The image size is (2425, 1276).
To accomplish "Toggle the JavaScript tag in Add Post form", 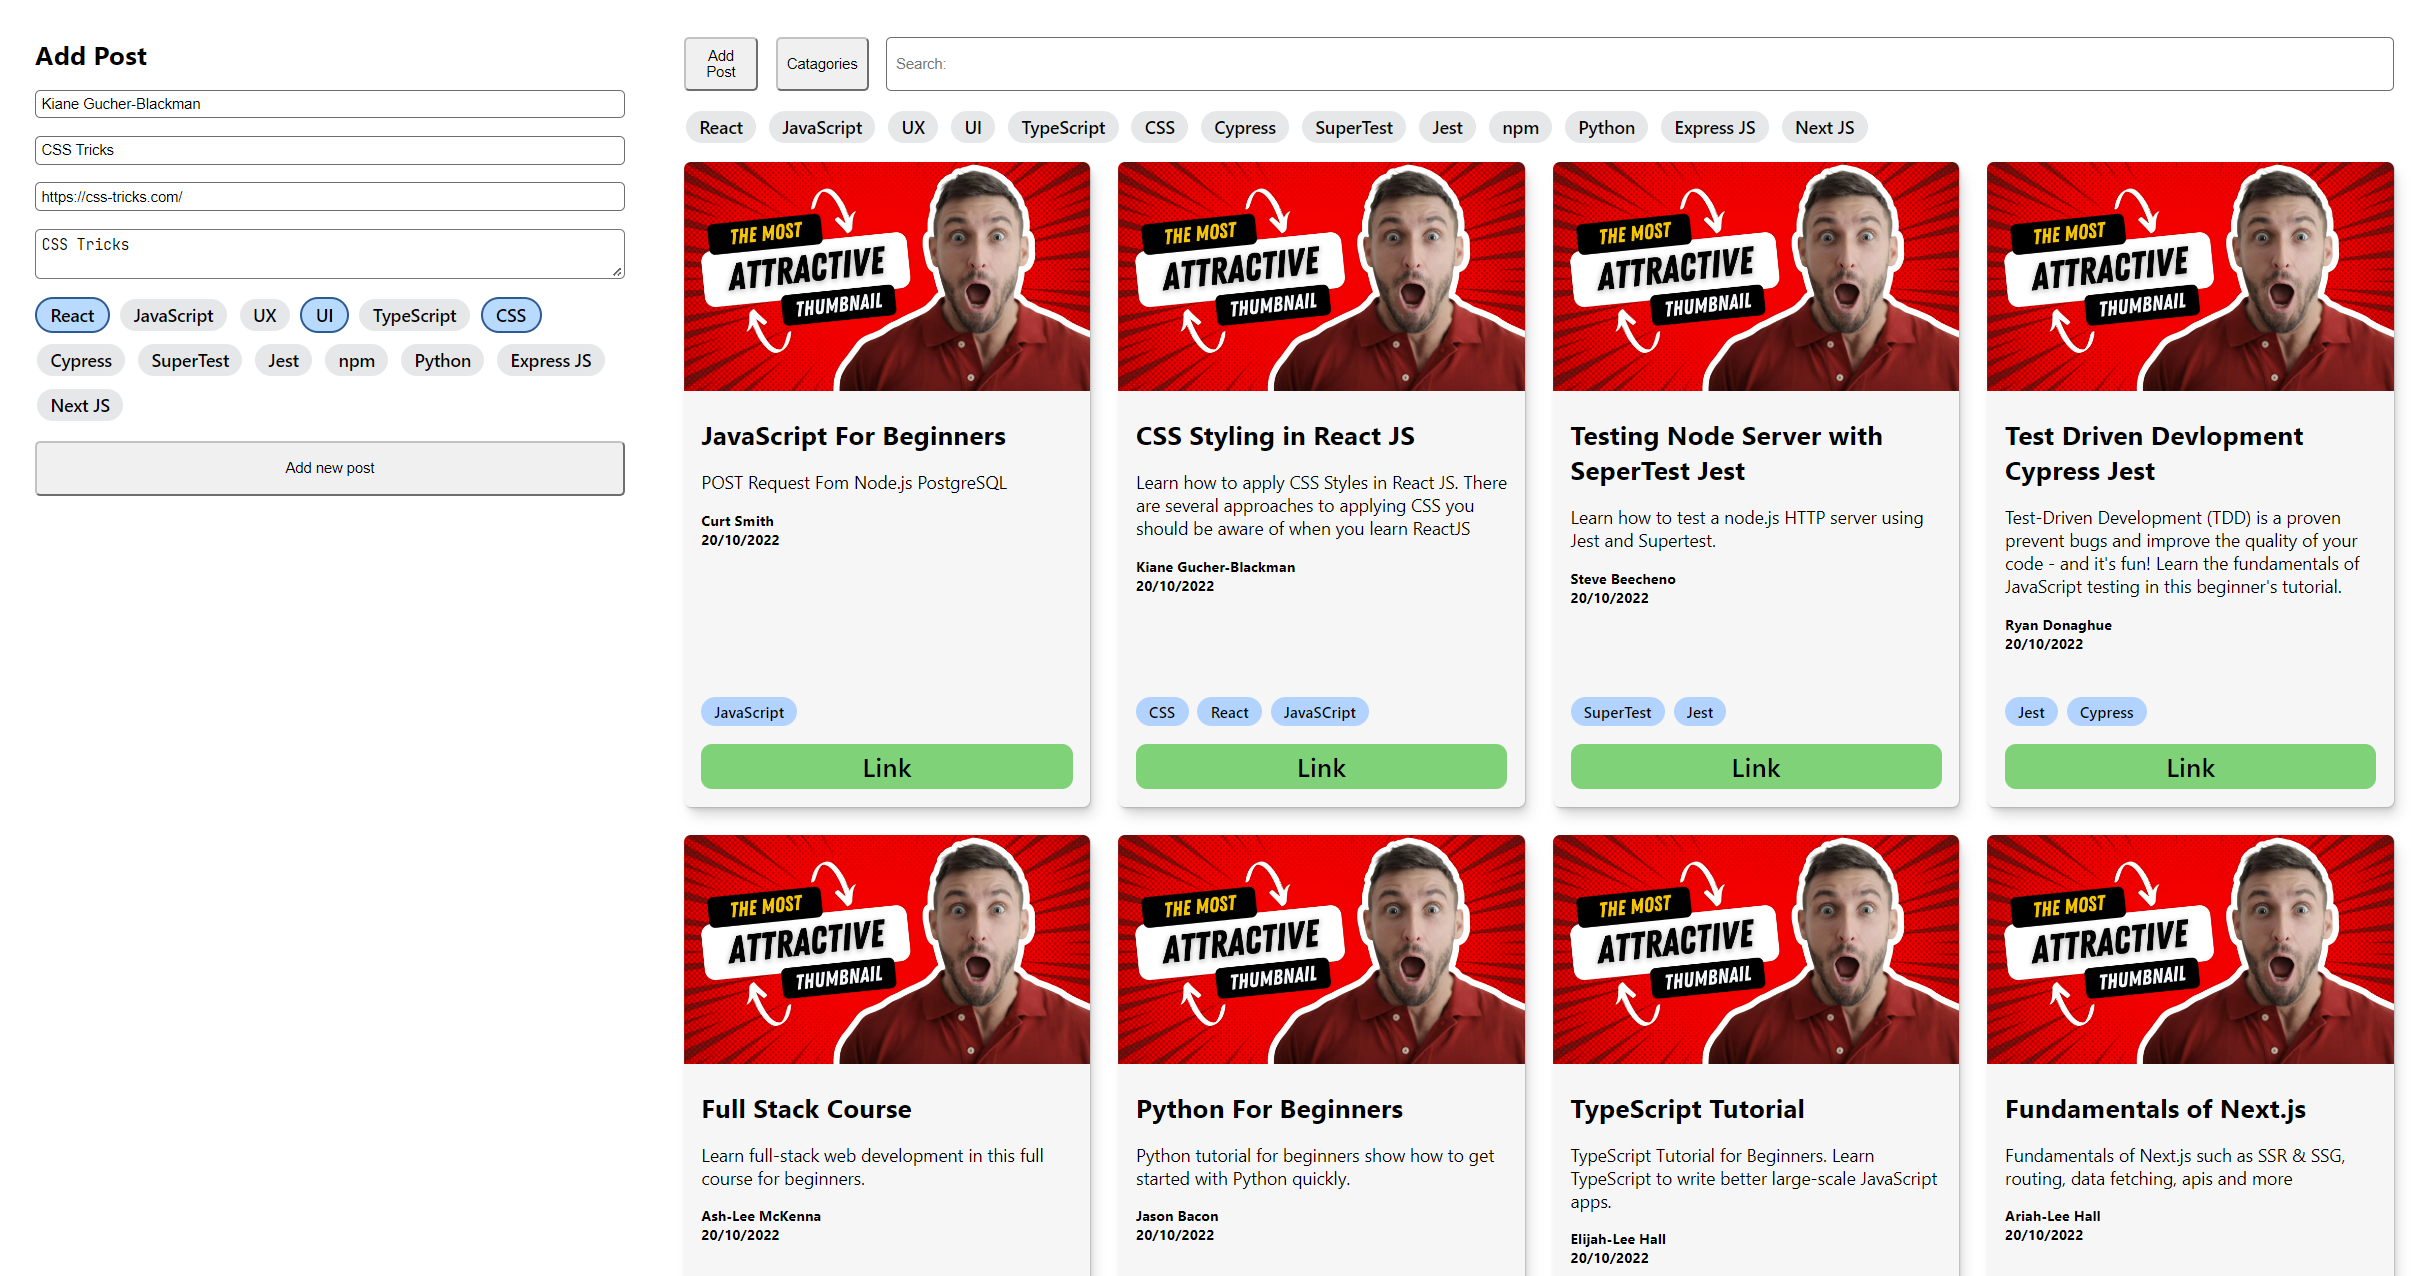I will (173, 315).
